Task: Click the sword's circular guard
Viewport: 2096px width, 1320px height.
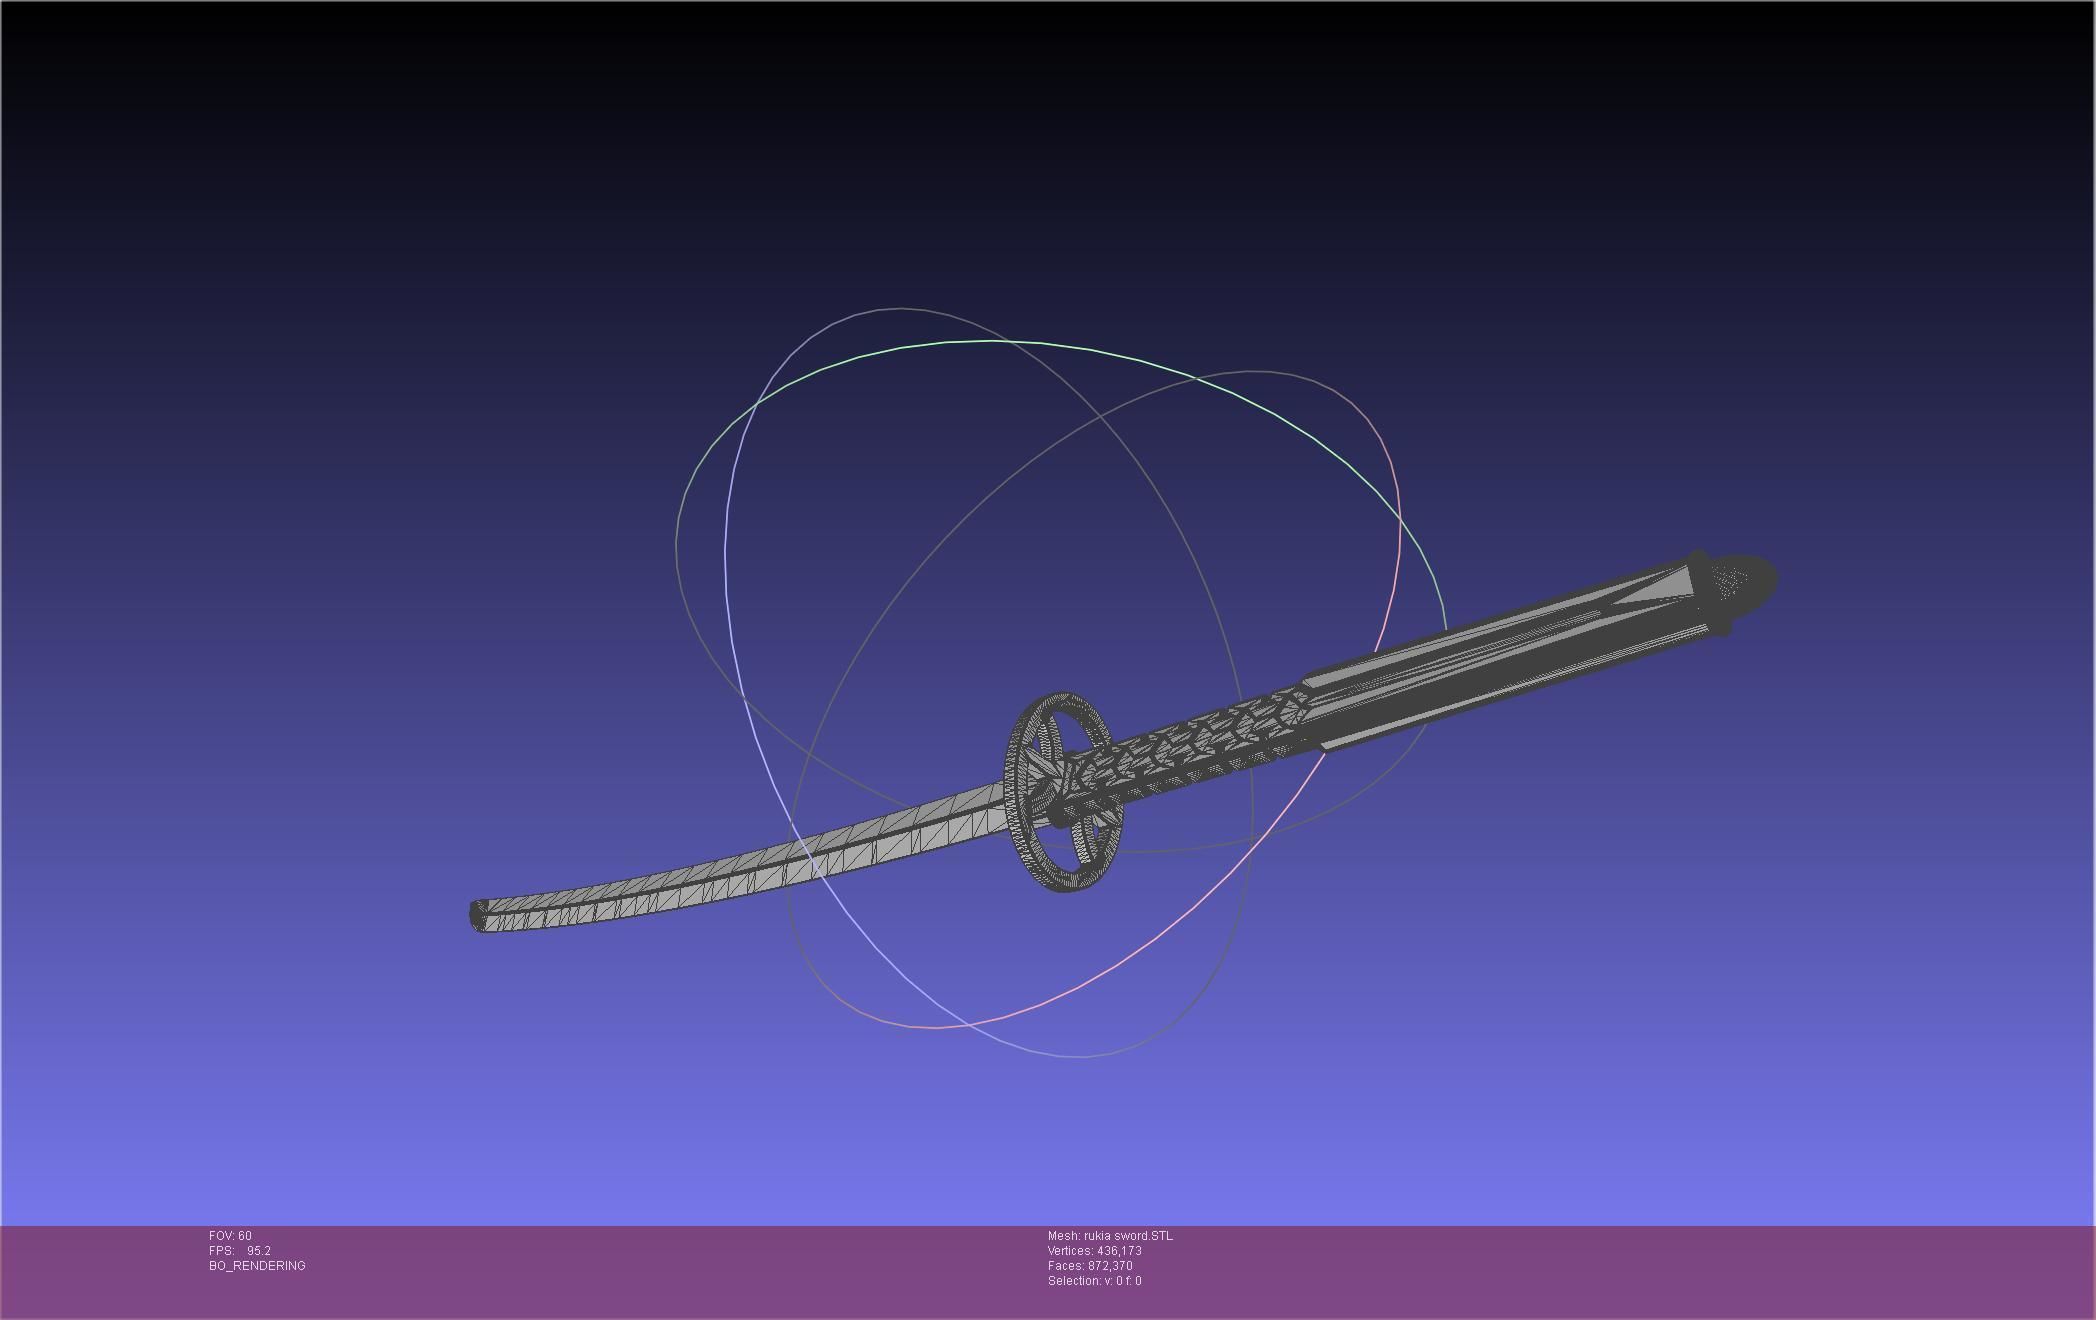Action: (1063, 791)
